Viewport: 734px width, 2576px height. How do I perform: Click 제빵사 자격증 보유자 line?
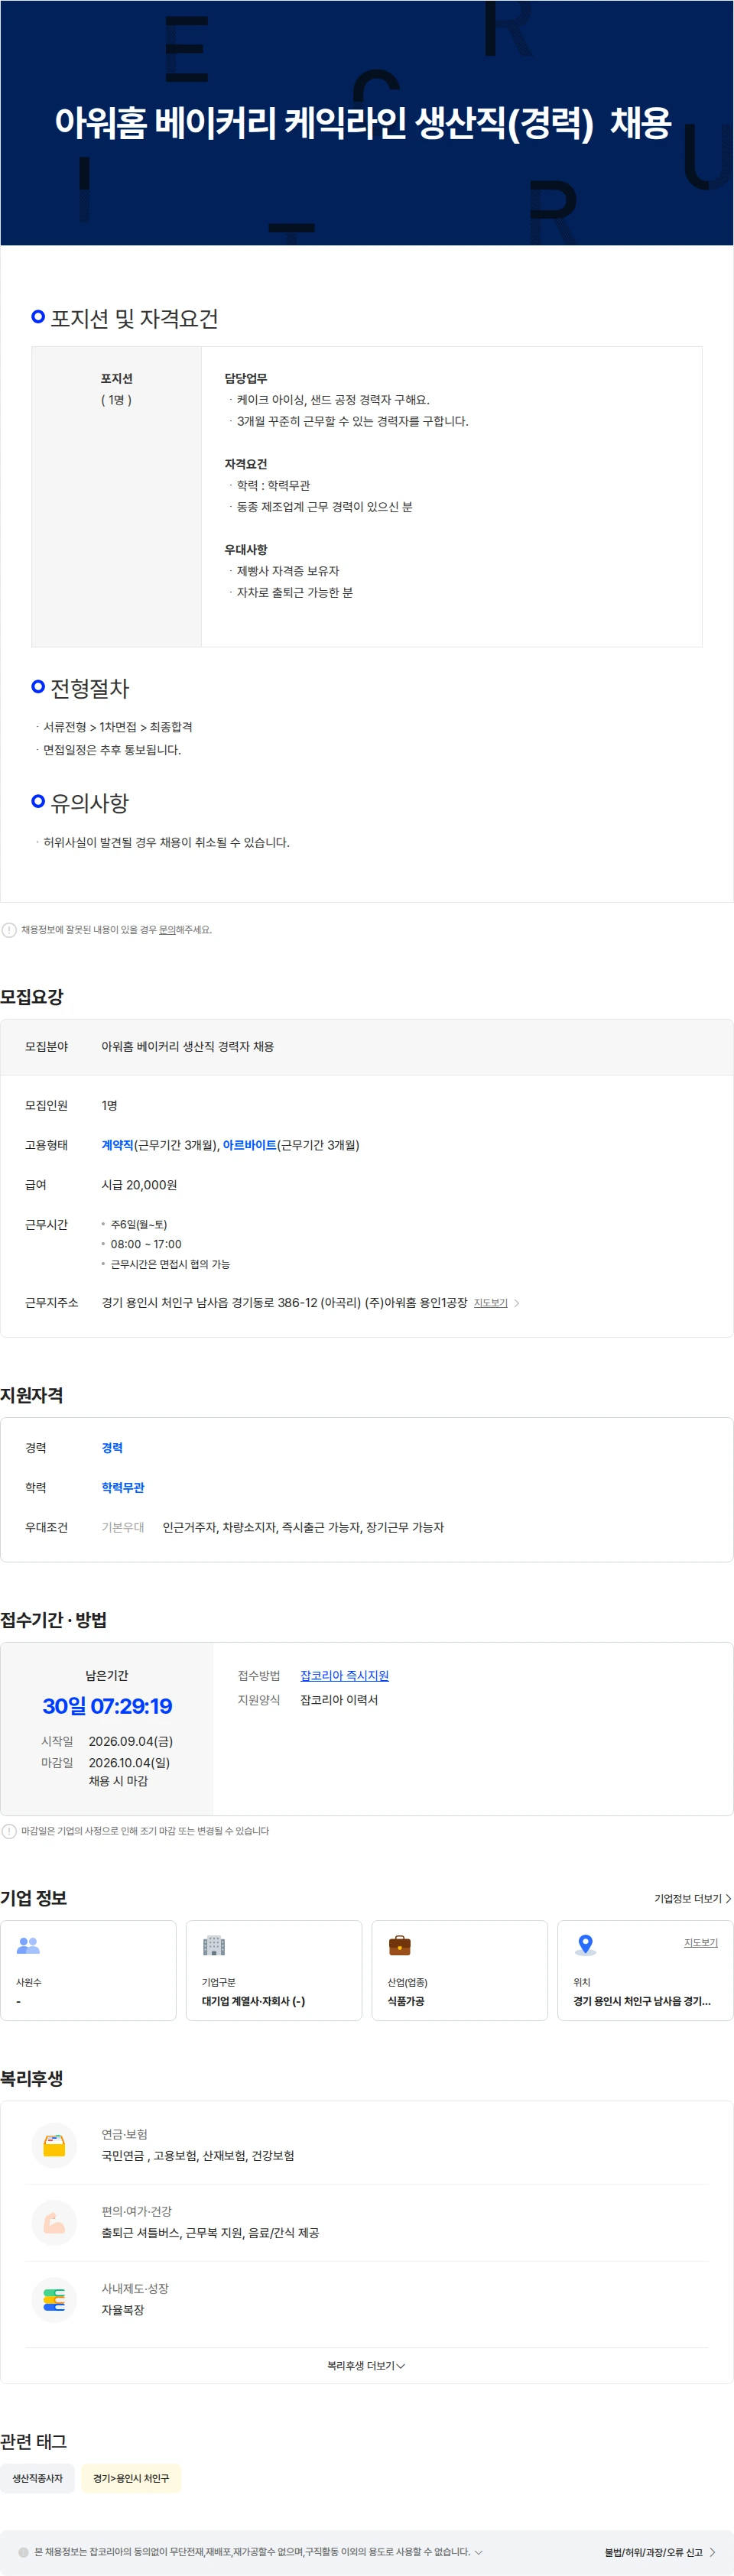288,571
